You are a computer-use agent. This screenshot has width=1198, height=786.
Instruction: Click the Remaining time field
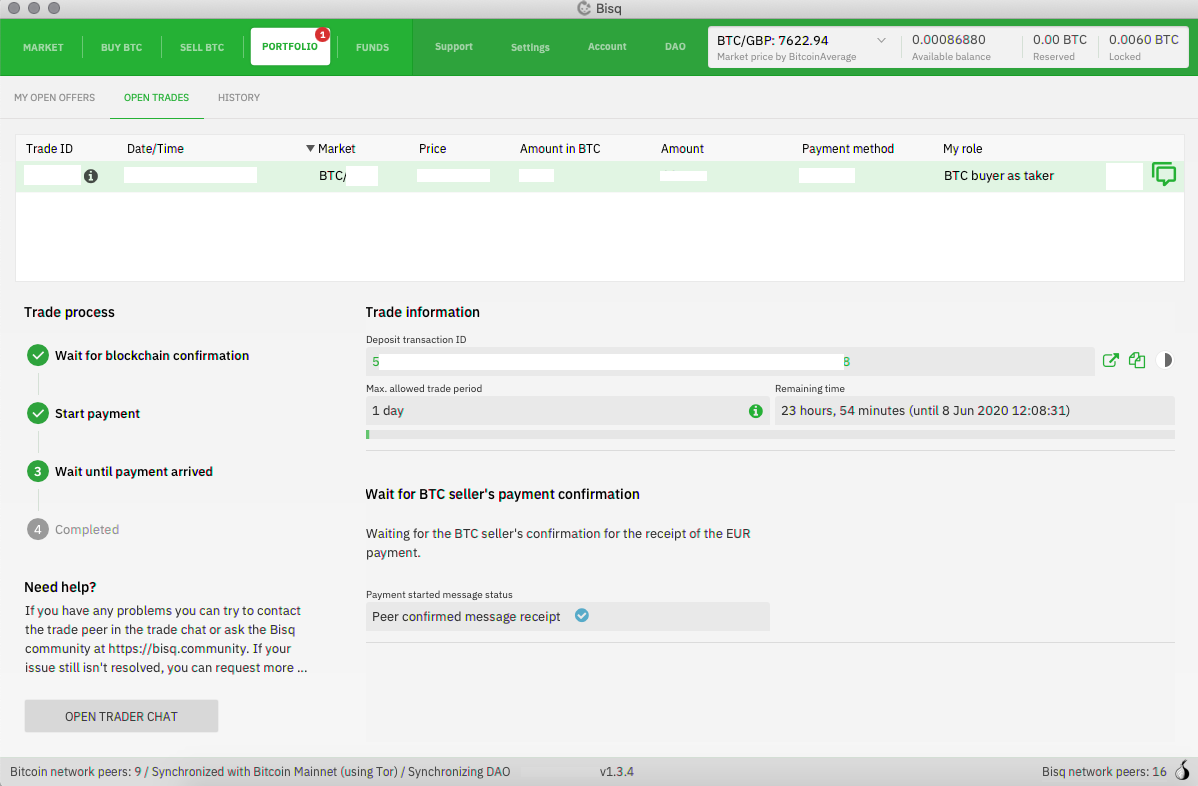click(x=974, y=411)
